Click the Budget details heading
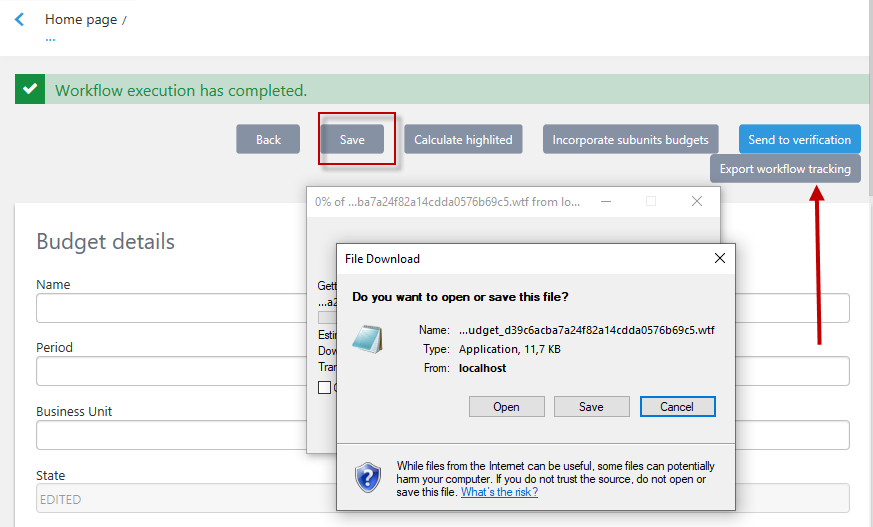 pos(105,242)
